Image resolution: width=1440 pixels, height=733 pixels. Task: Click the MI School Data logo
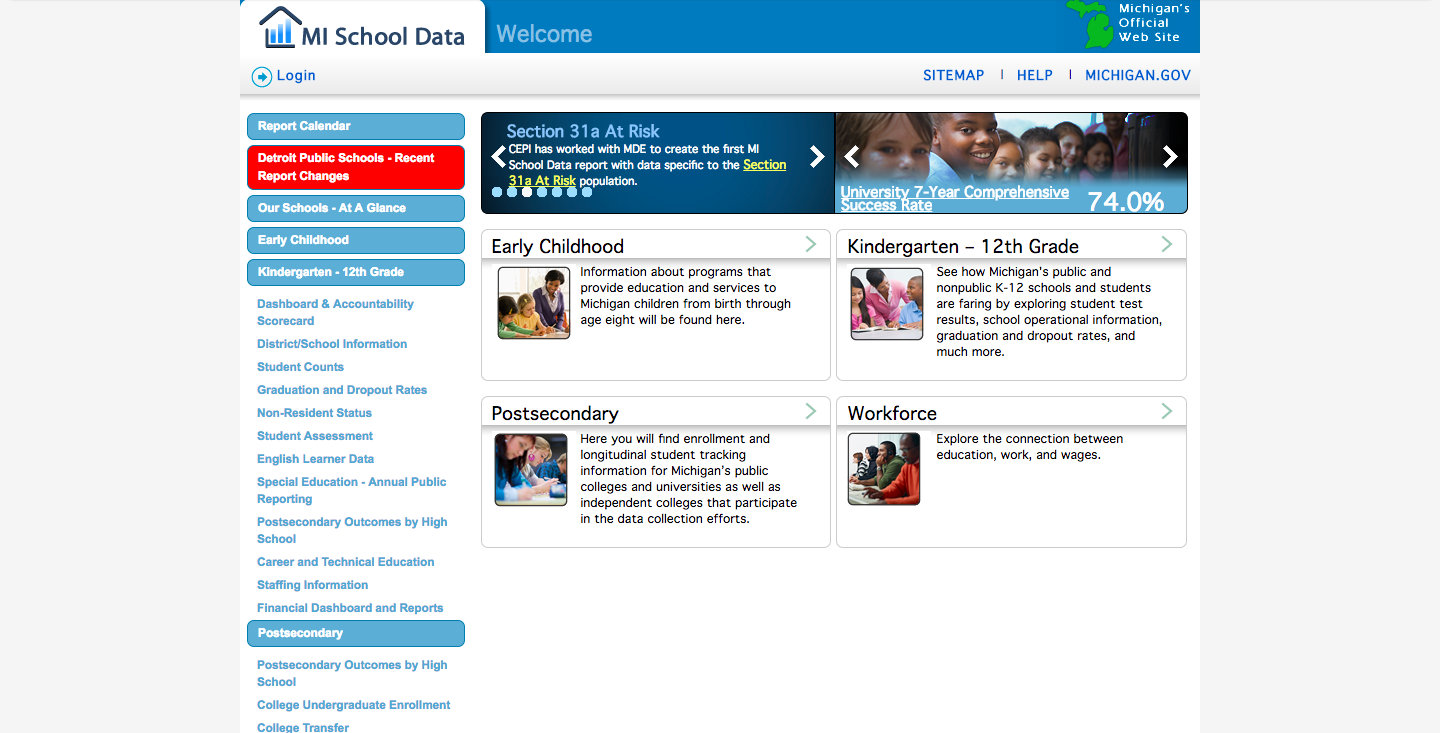pos(362,28)
